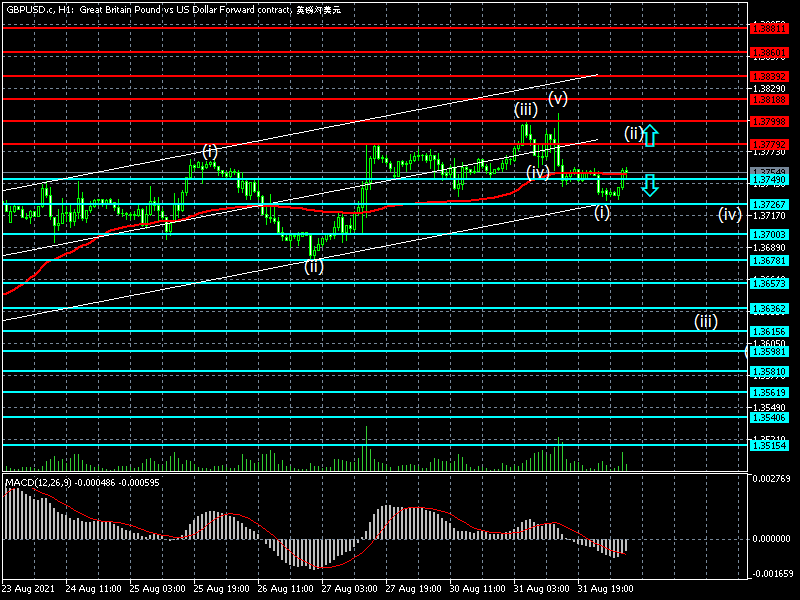Viewport: 800px width, 600px height.
Task: Click the 27 Aug 03:00 time label
Action: (x=349, y=589)
